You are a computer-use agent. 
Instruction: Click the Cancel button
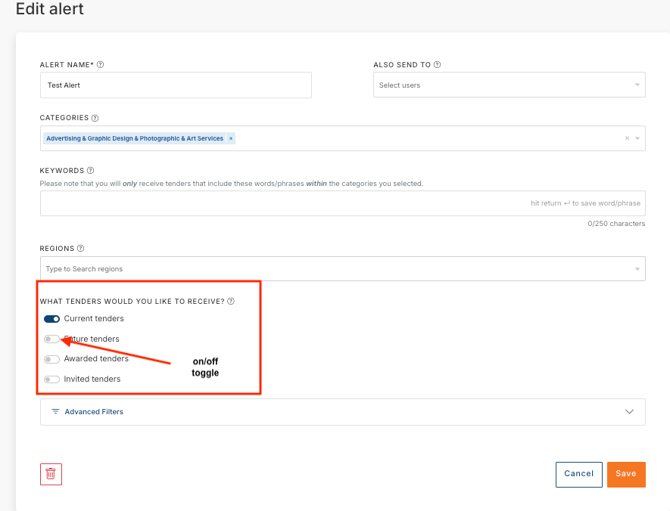pos(578,474)
